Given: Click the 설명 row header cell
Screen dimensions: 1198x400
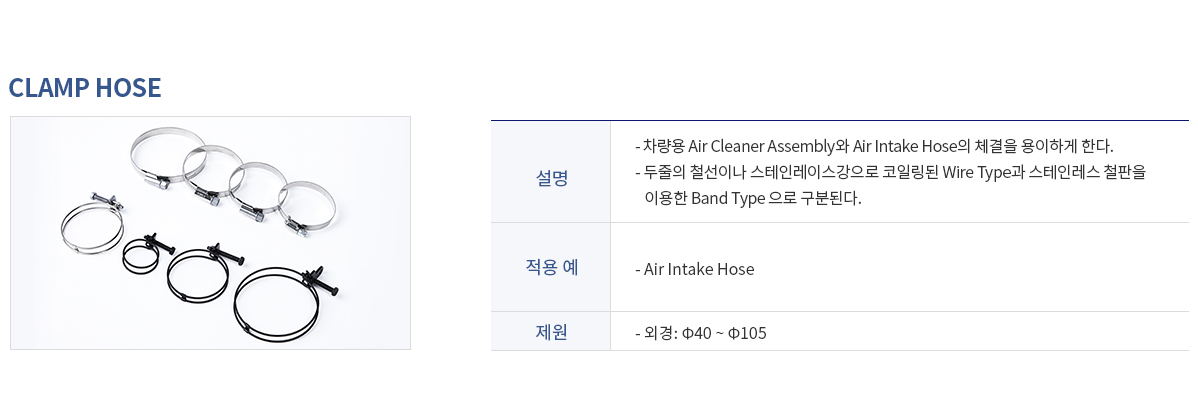Looking at the screenshot, I should coord(550,179).
